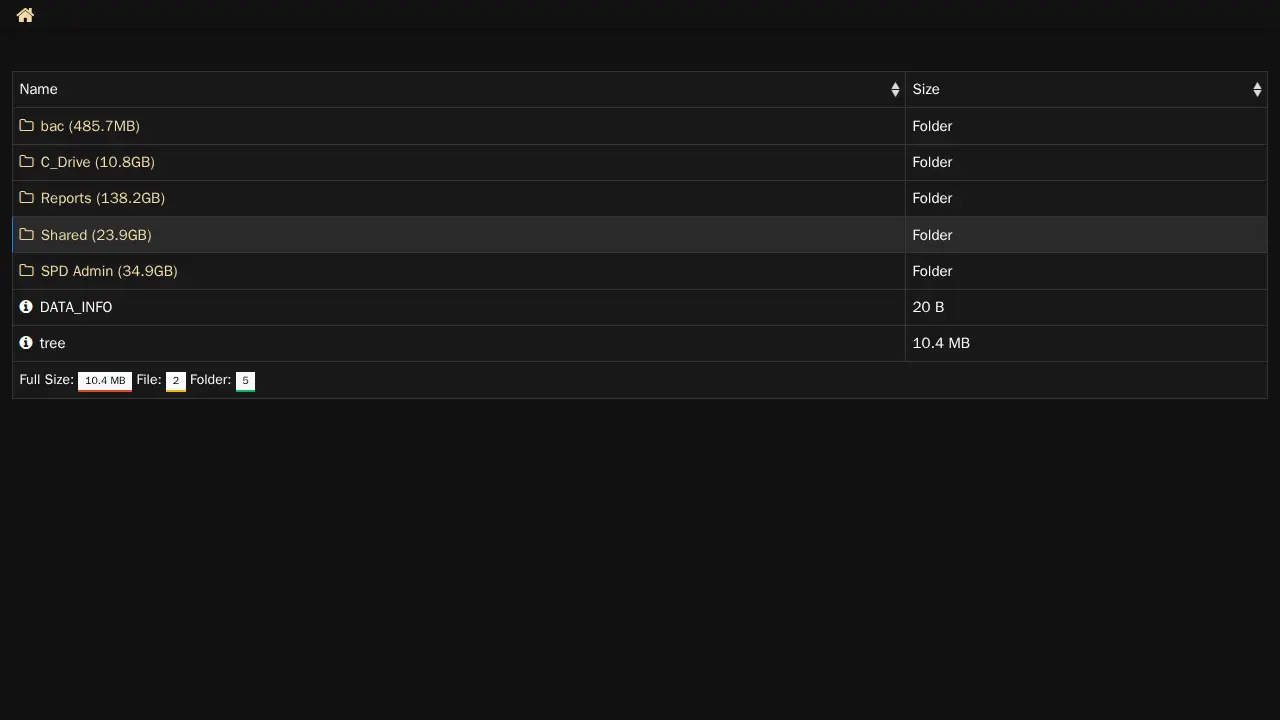Open the bac (485.7MB) folder link

[x=90, y=126]
